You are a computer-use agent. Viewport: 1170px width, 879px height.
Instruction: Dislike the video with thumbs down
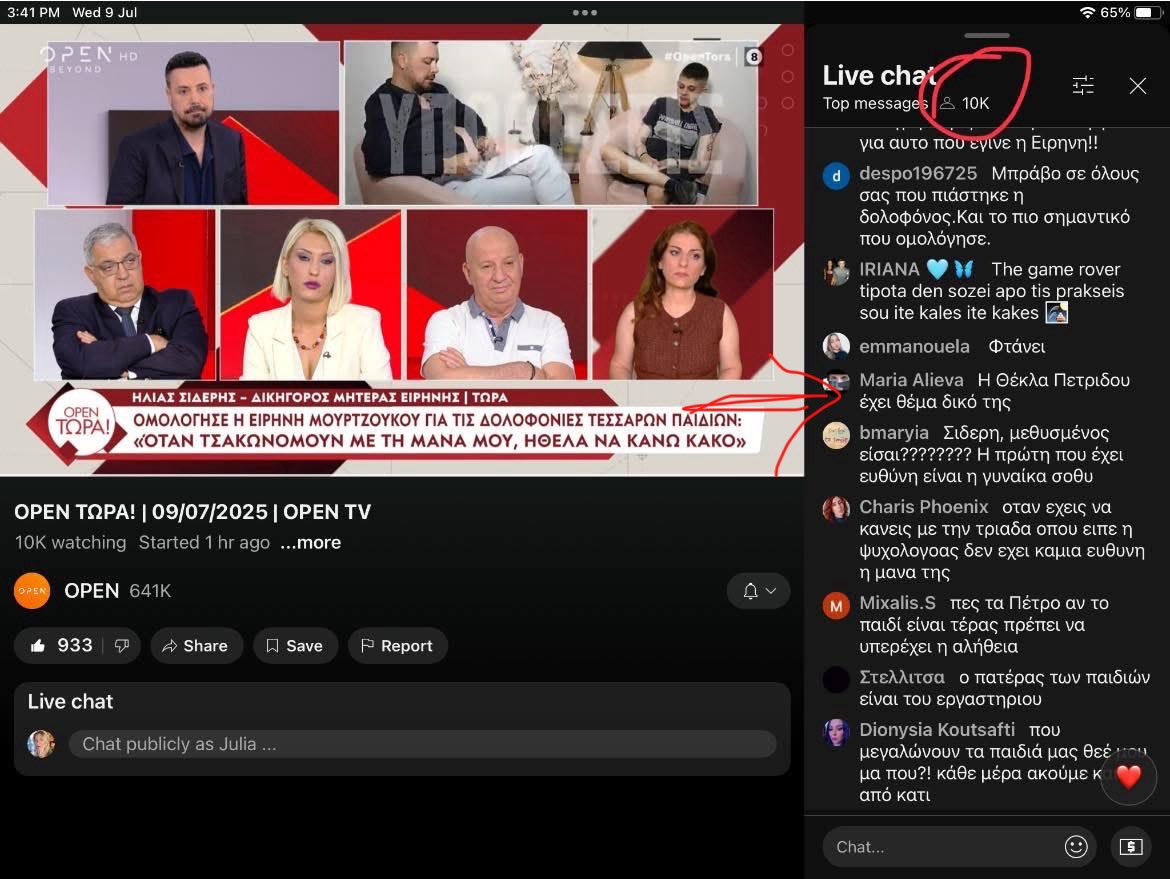122,645
